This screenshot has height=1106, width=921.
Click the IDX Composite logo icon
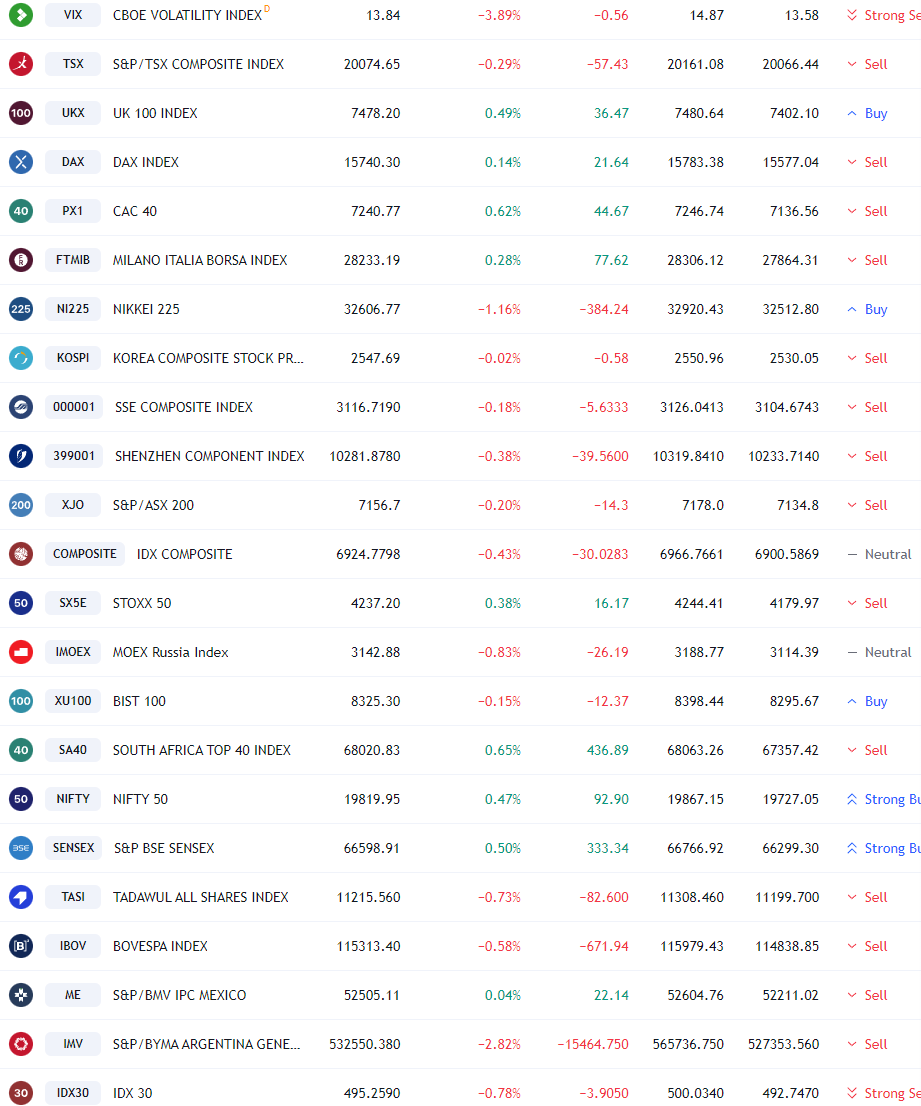click(21, 554)
